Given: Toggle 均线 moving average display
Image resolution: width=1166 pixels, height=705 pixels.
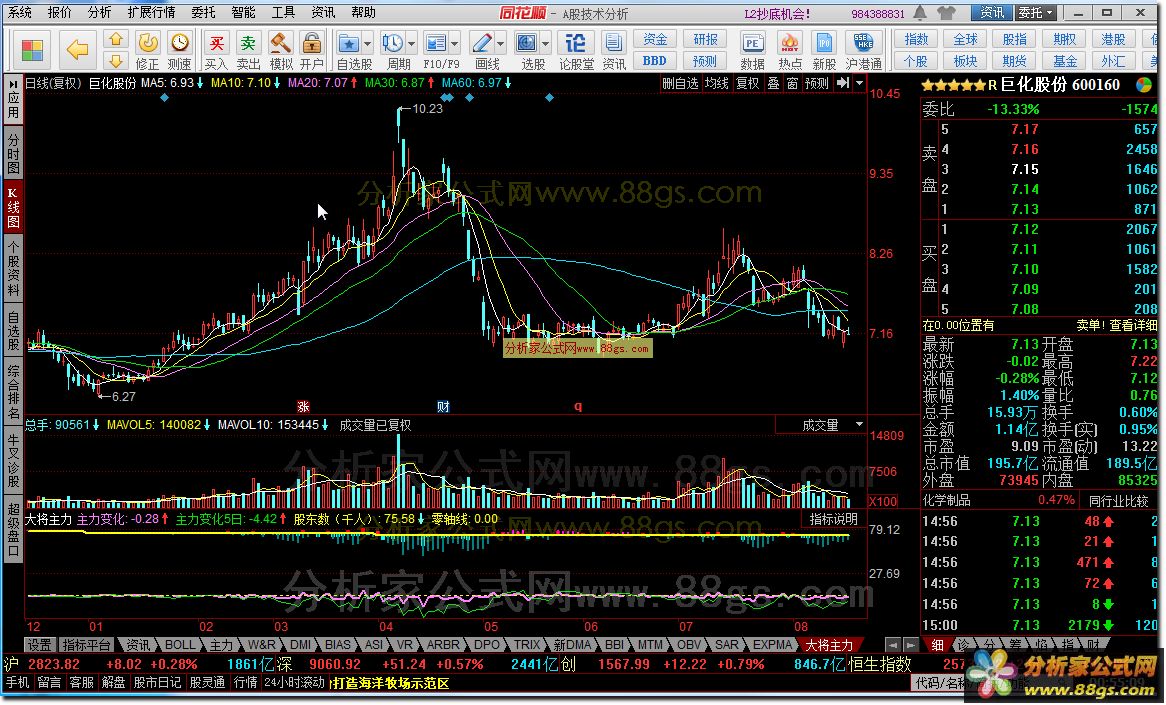Looking at the screenshot, I should (717, 83).
